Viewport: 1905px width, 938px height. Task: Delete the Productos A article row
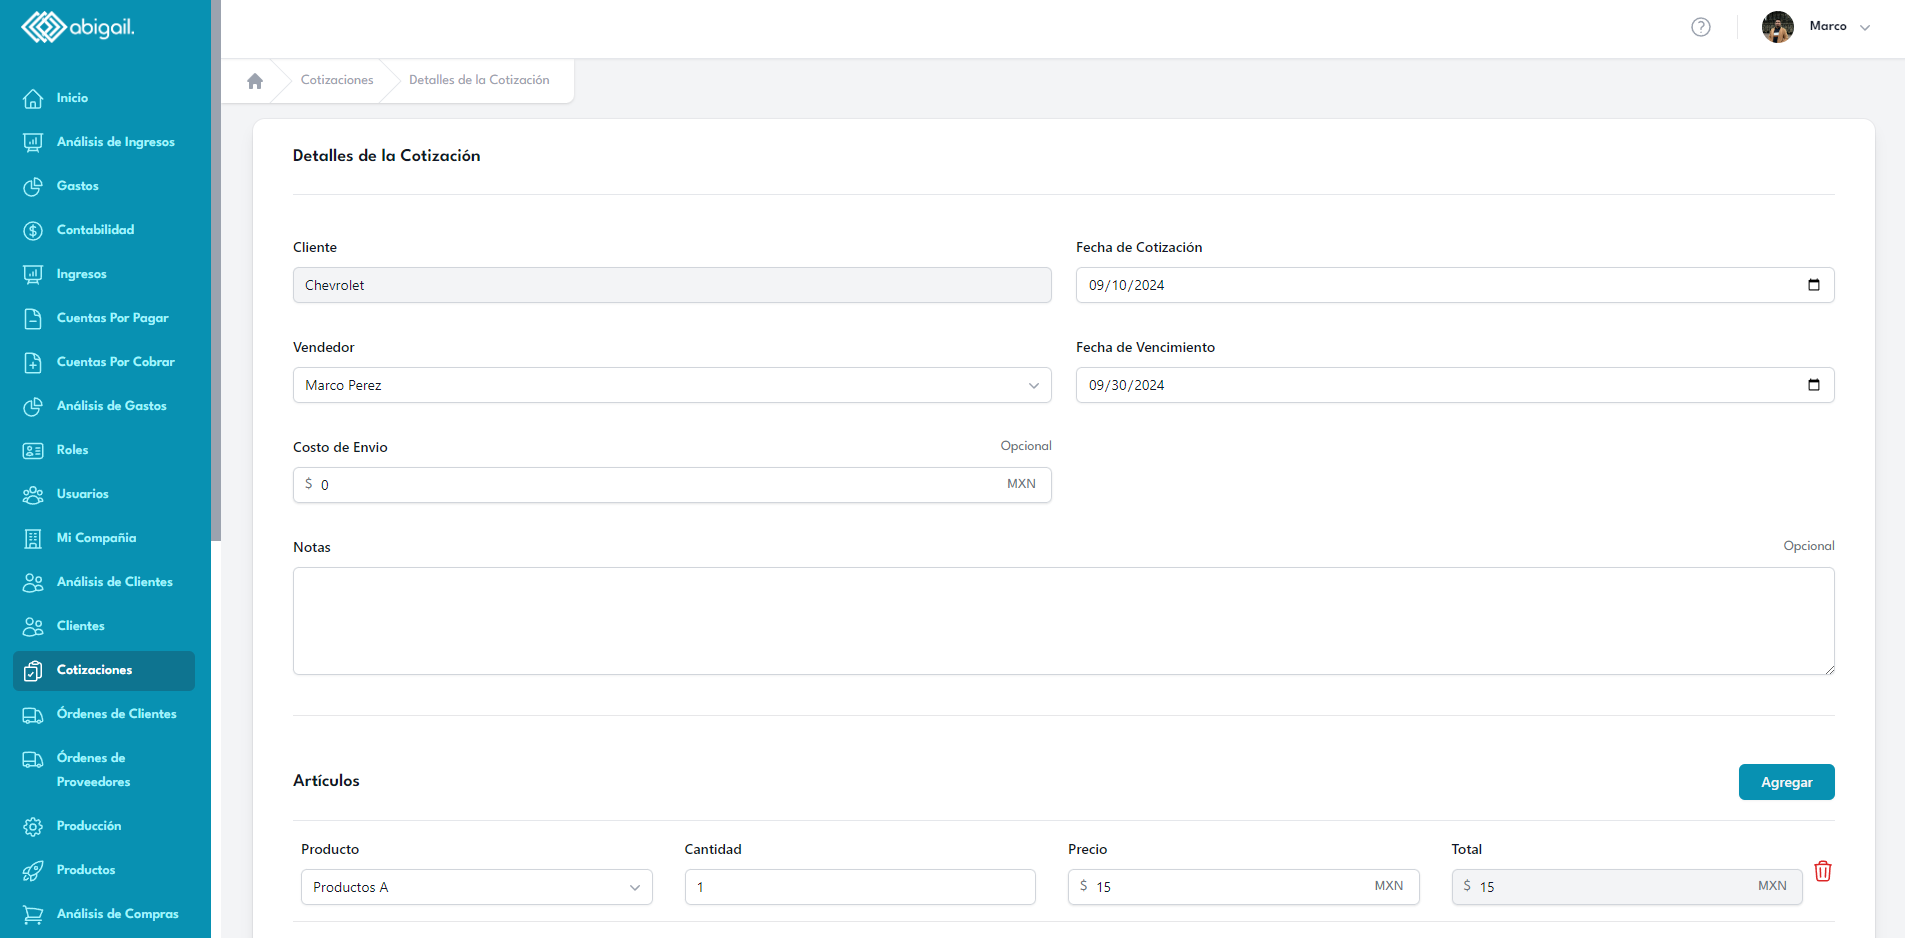pos(1822,871)
